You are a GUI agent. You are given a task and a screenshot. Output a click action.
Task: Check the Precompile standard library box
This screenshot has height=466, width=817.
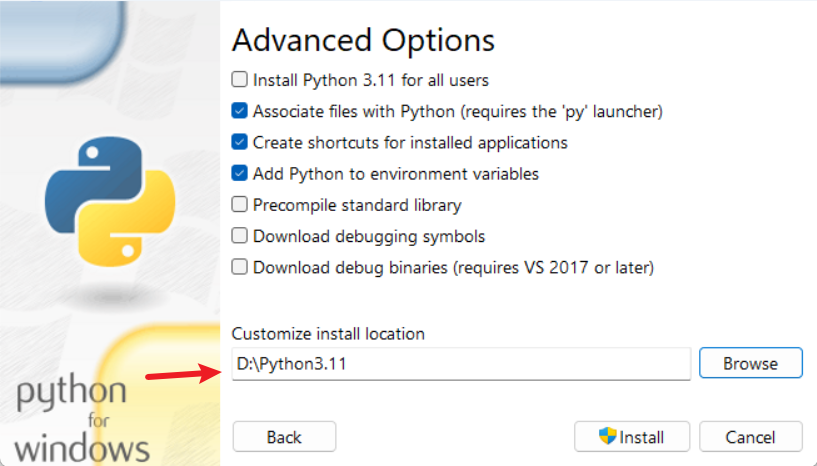[239, 205]
